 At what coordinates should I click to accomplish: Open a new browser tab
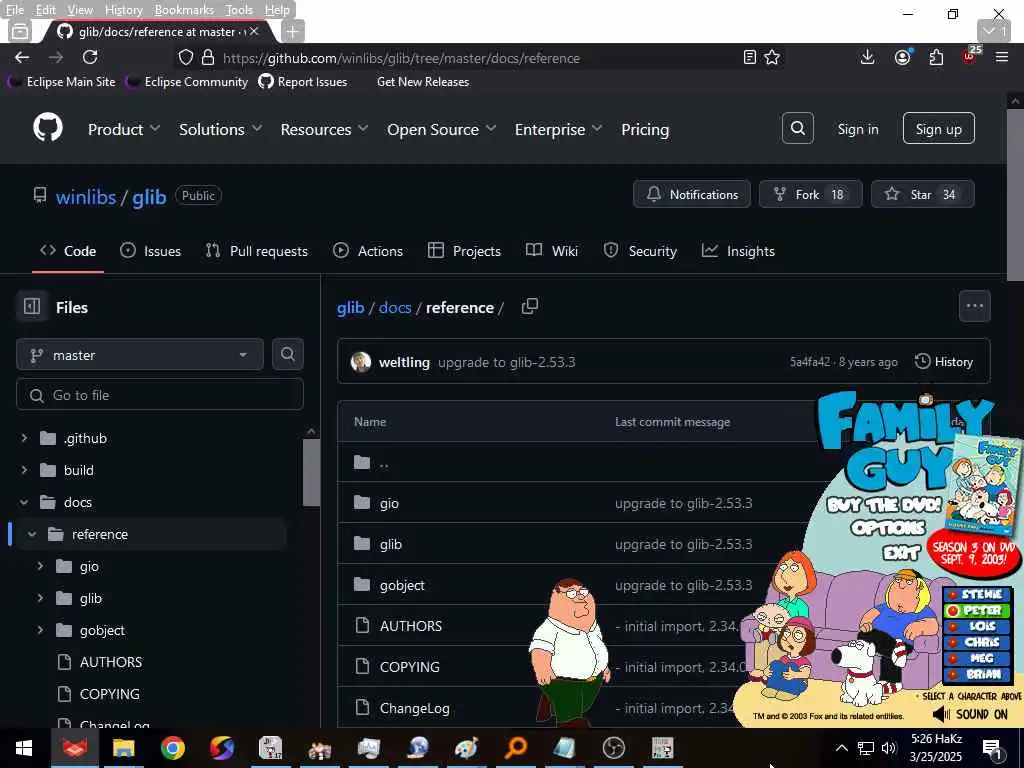293,31
